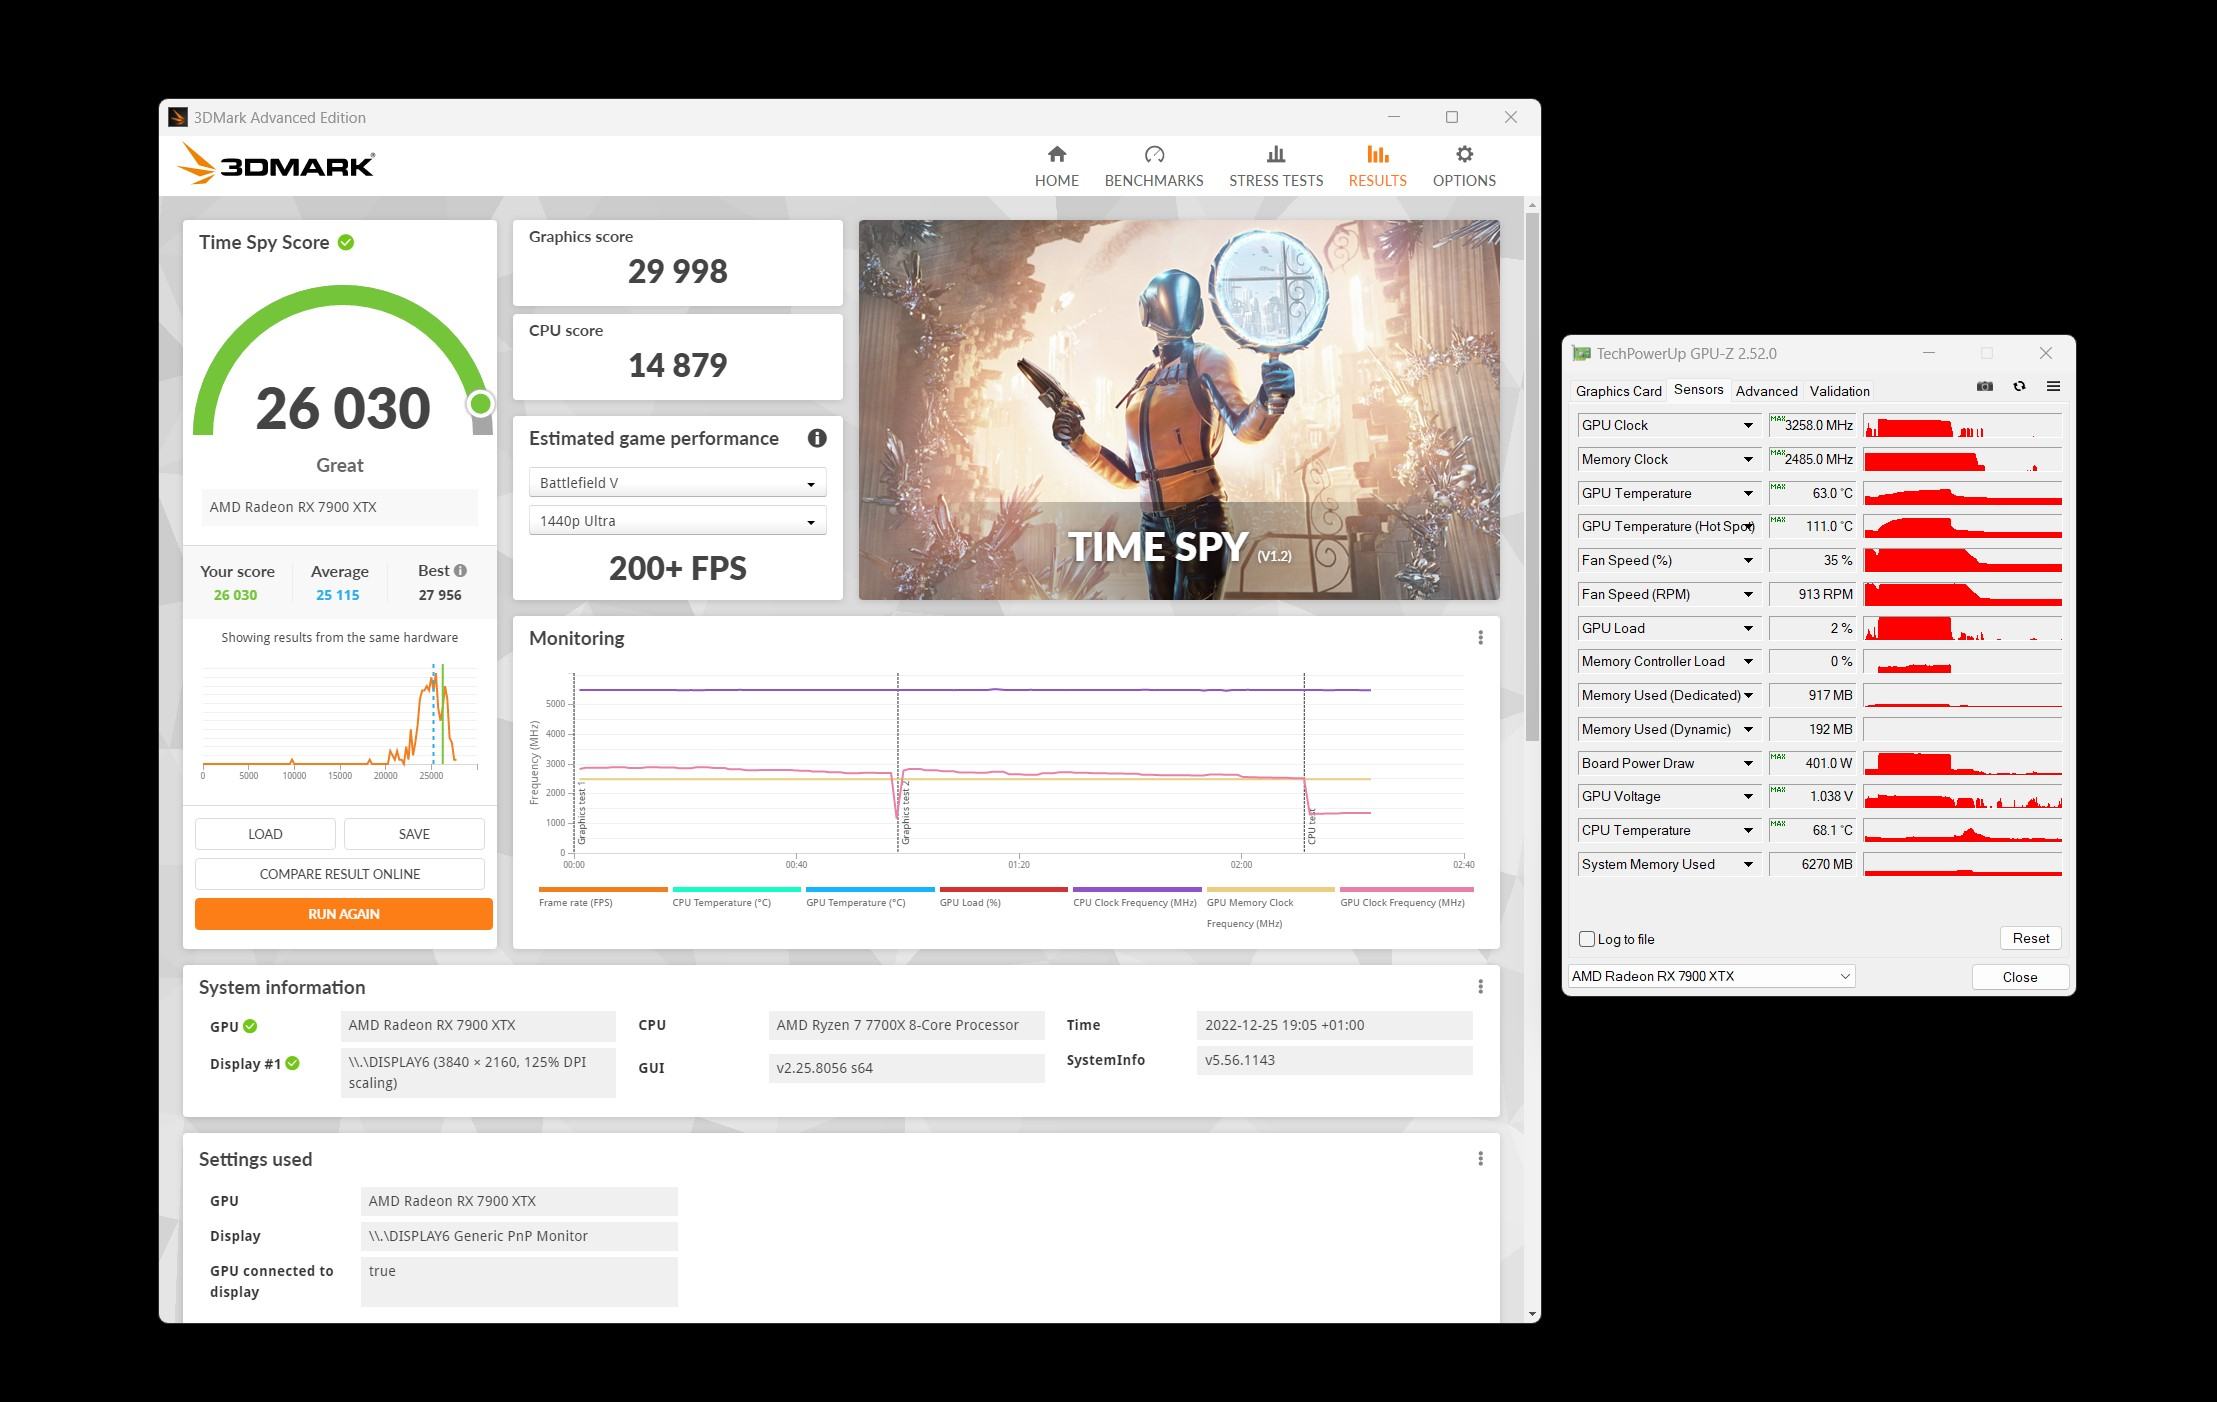Expand the Fan Speed (%) sensor dropdown
This screenshot has width=2217, height=1402.
(1748, 561)
